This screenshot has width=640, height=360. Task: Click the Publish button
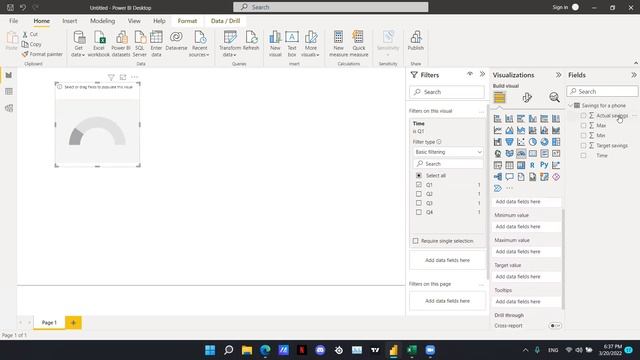(416, 41)
